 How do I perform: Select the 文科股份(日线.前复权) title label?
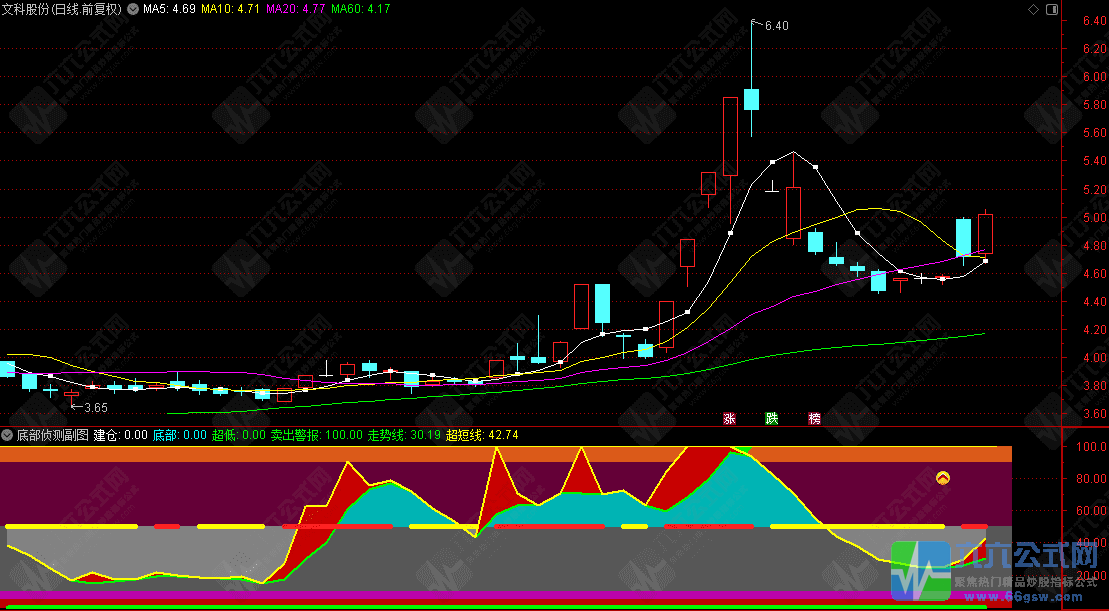[x=62, y=10]
